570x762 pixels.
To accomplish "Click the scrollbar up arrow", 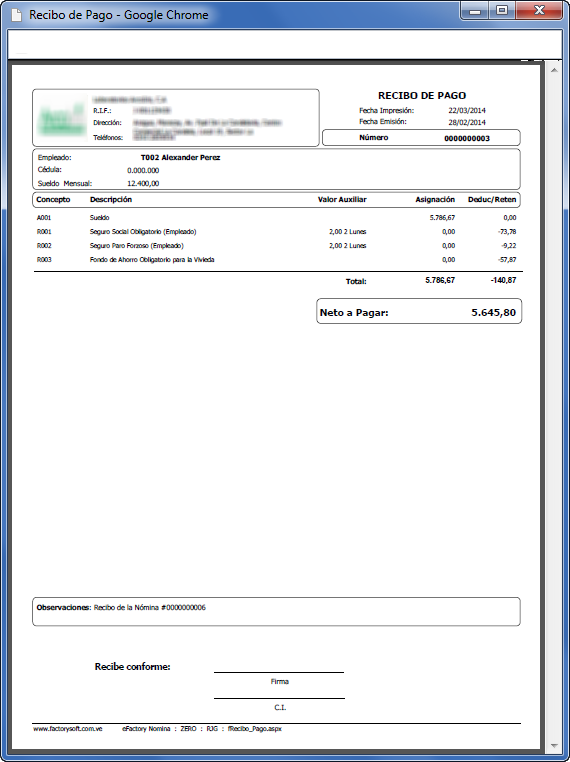I will pyautogui.click(x=553, y=71).
